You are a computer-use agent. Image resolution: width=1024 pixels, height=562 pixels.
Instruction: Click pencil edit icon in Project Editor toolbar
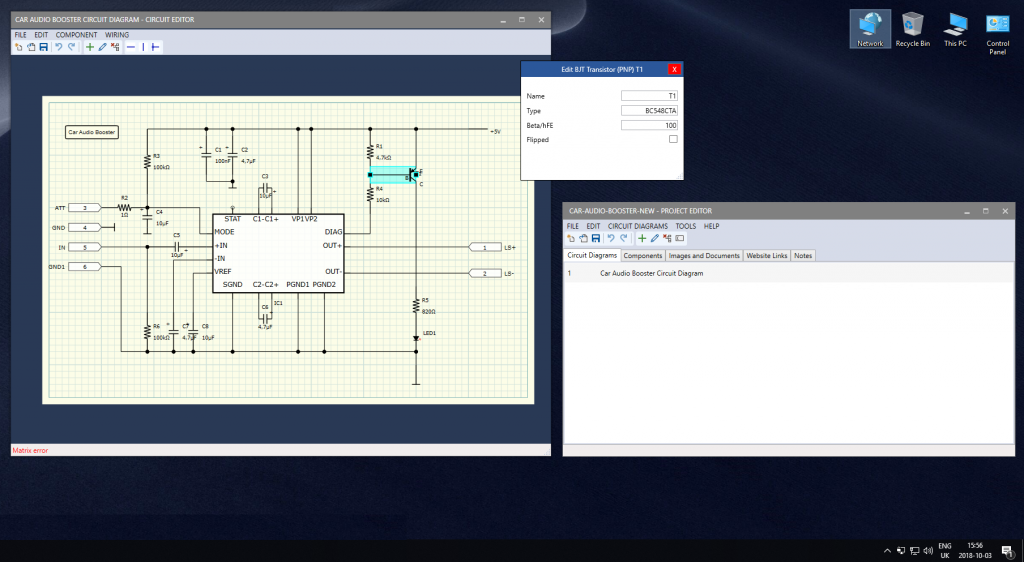pos(654,238)
